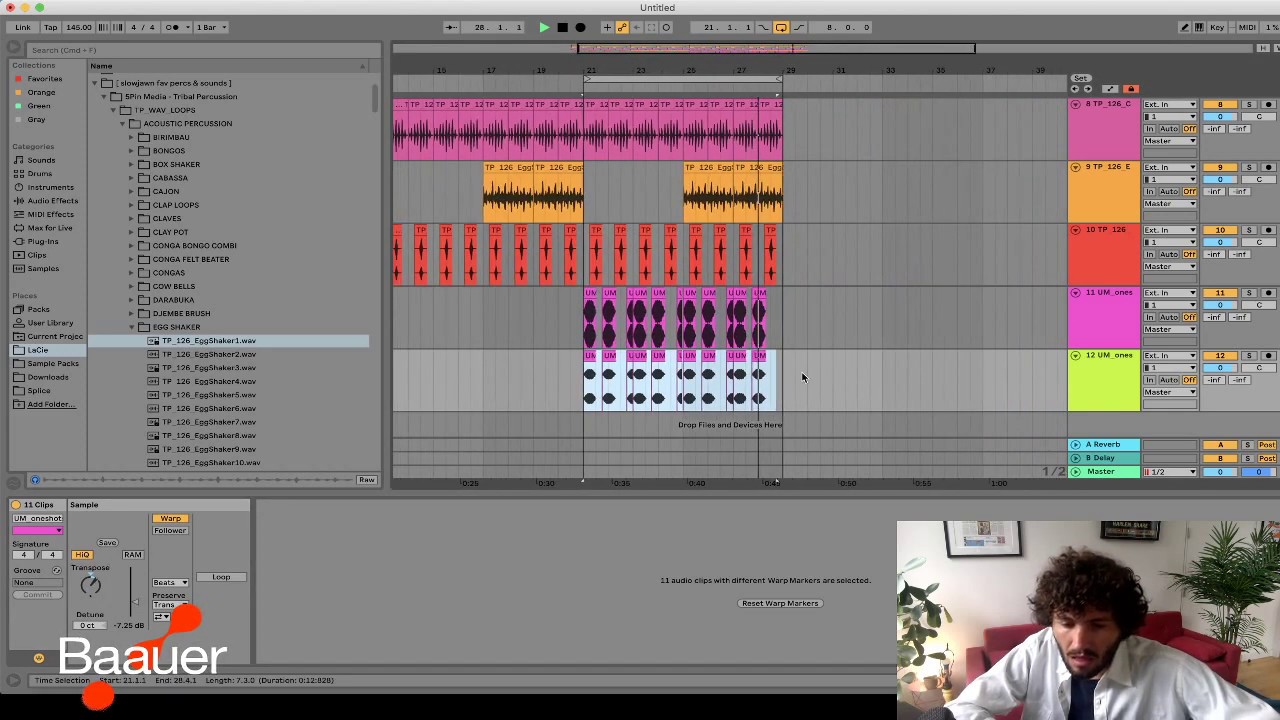The height and width of the screenshot is (720, 1280).
Task: Arm track 11 UM_ones for recording
Action: pyautogui.click(x=1268, y=293)
